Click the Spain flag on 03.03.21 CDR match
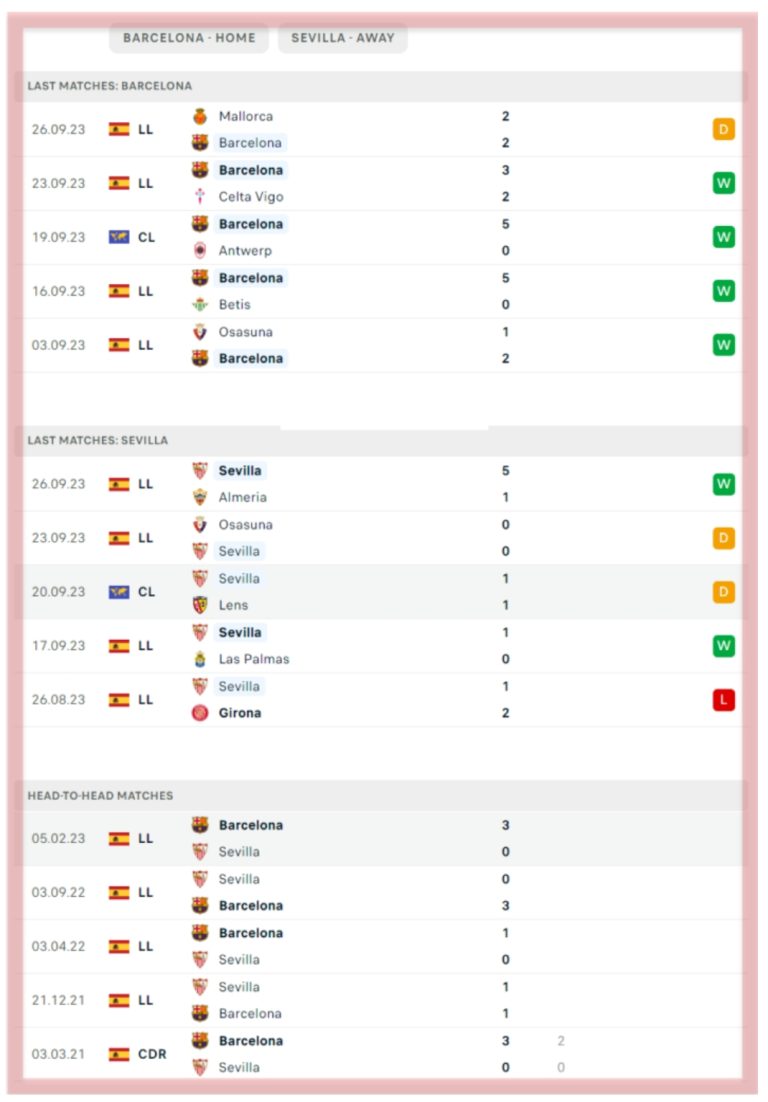This screenshot has width=768, height=1102. click(119, 1054)
